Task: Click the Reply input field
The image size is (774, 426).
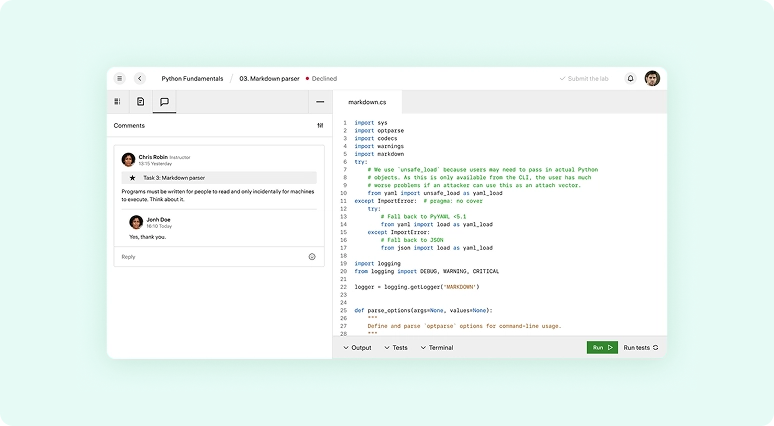Action: pos(200,257)
